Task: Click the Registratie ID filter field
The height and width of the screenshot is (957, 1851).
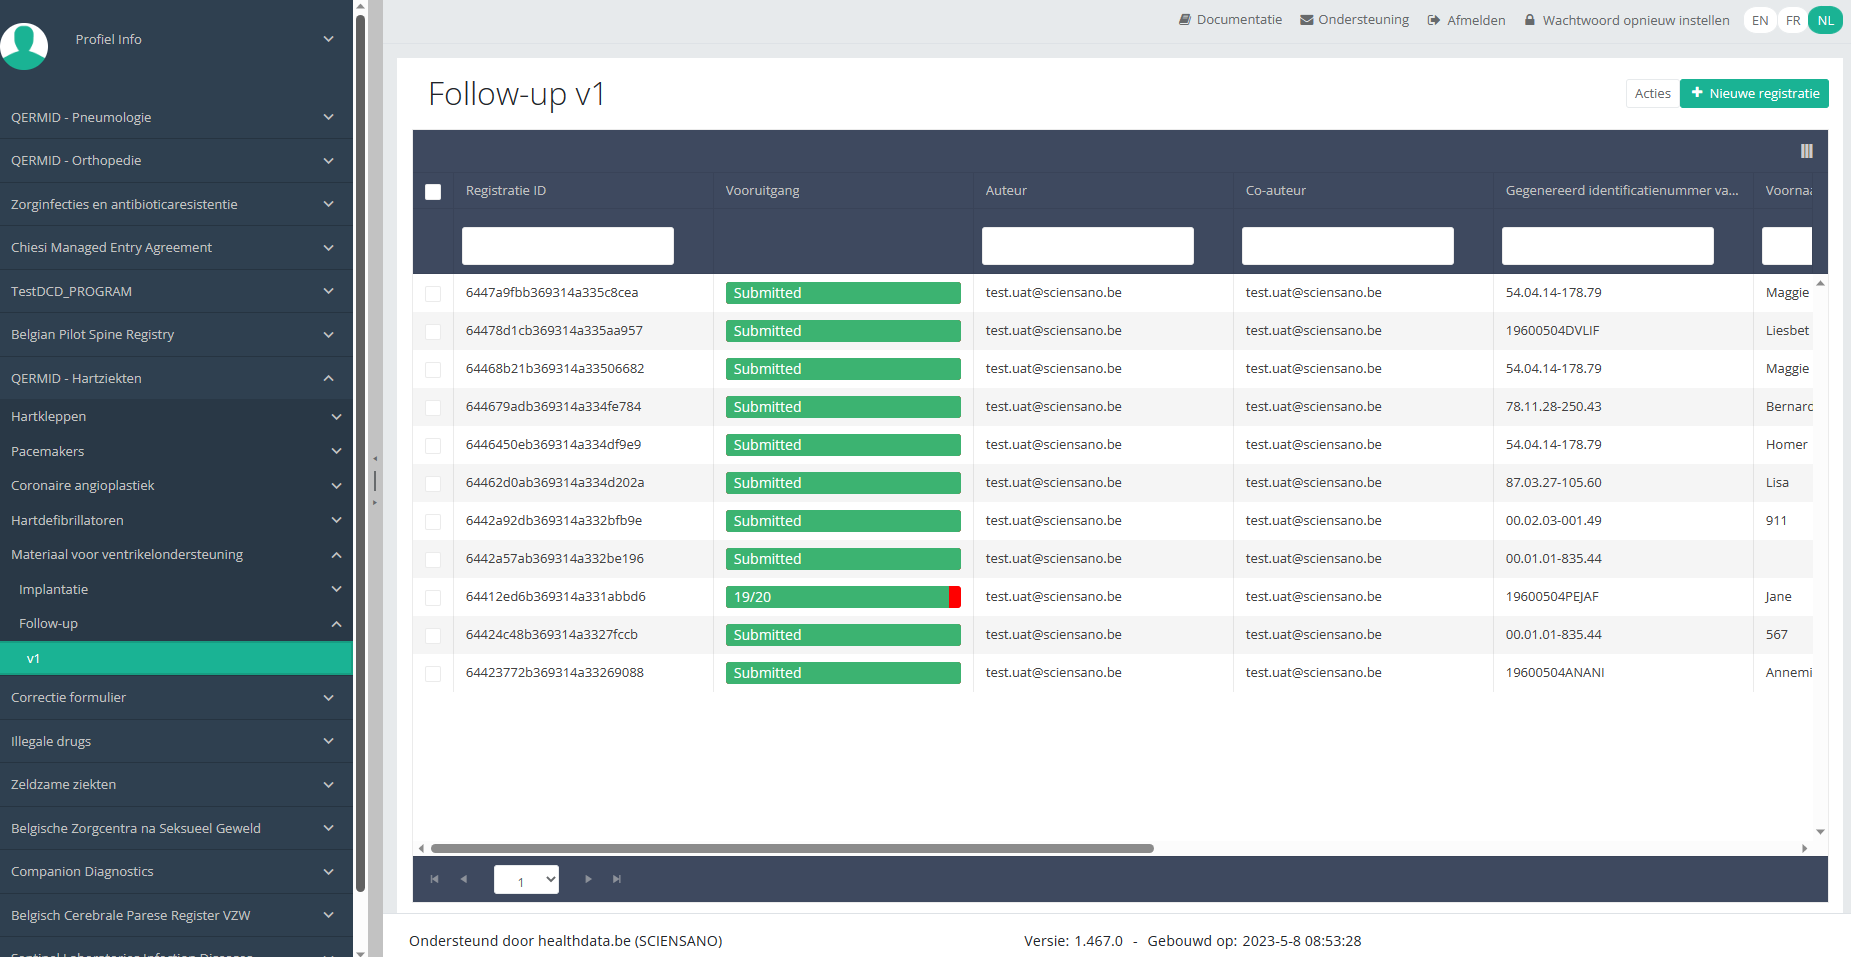Action: 567,246
